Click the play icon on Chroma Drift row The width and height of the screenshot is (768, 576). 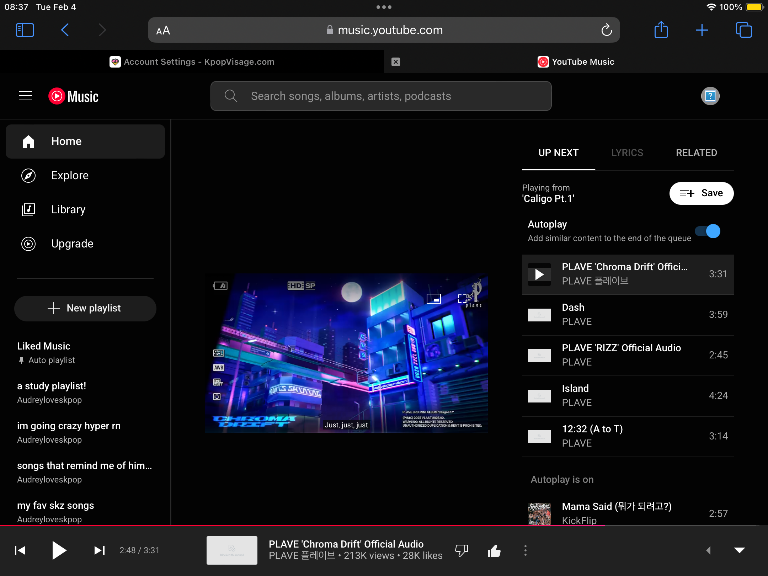pos(539,274)
